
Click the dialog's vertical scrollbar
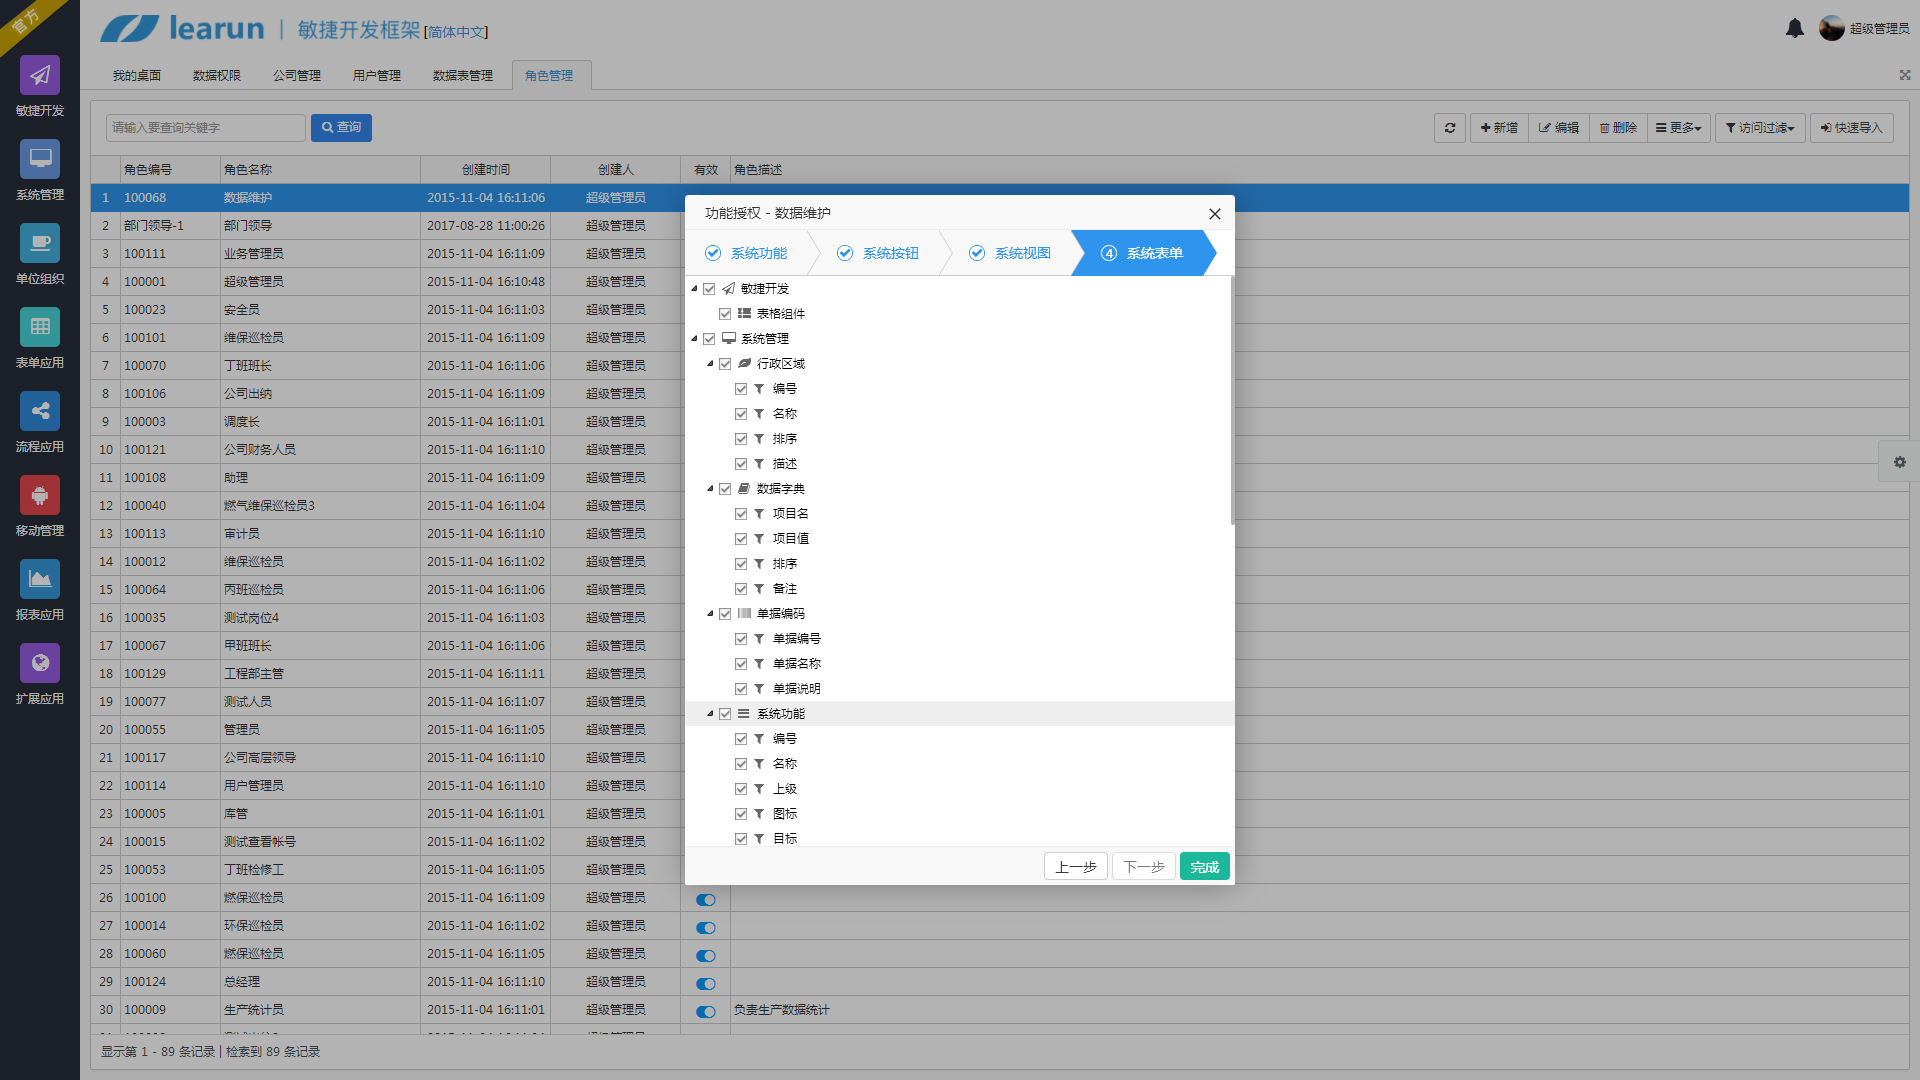(x=1232, y=400)
